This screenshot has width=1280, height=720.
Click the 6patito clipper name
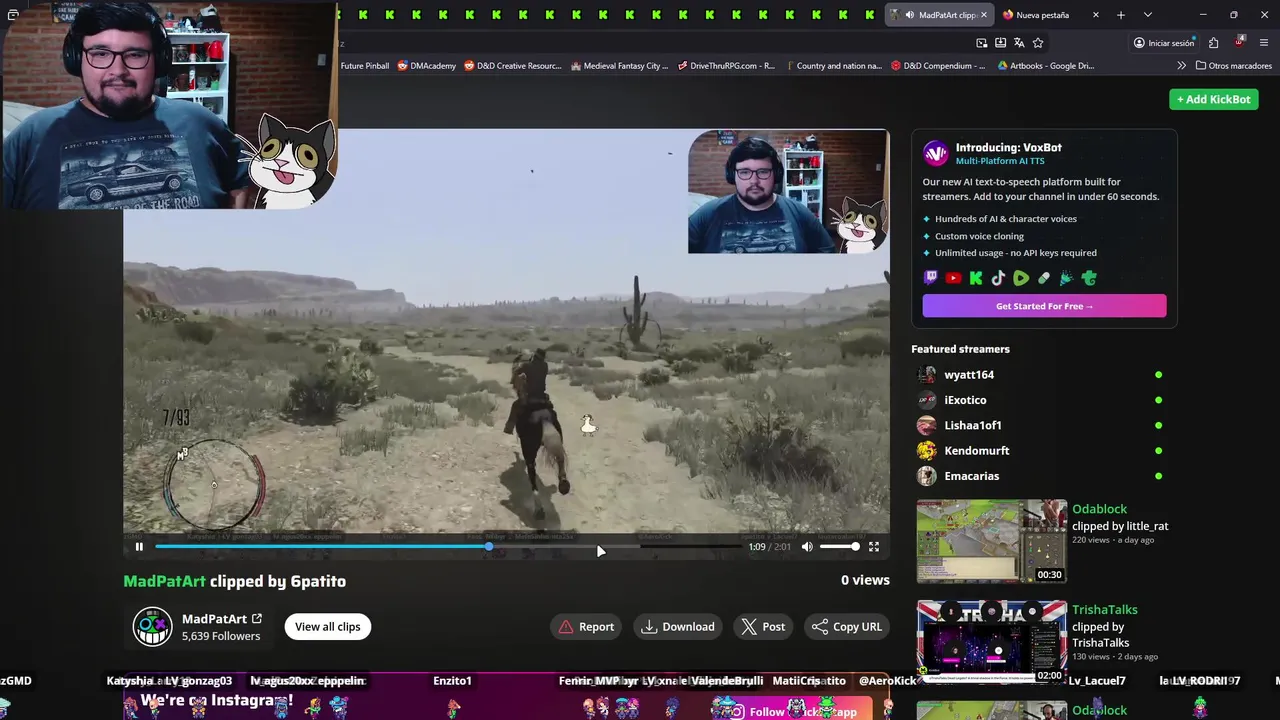[318, 581]
